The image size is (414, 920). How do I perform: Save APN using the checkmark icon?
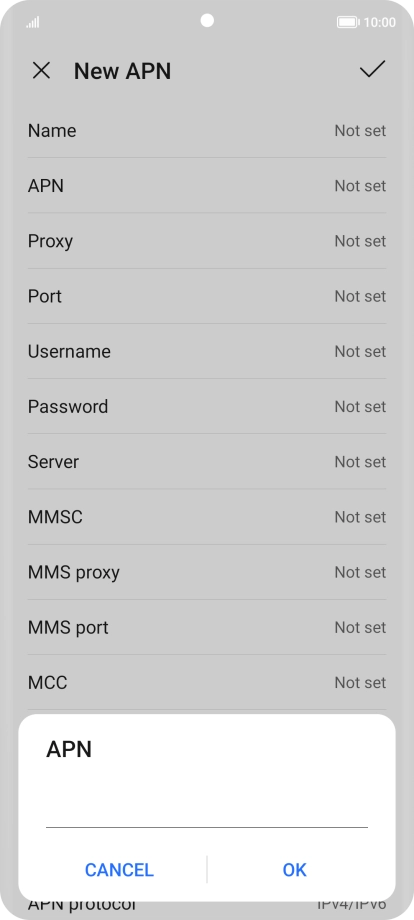click(x=372, y=70)
